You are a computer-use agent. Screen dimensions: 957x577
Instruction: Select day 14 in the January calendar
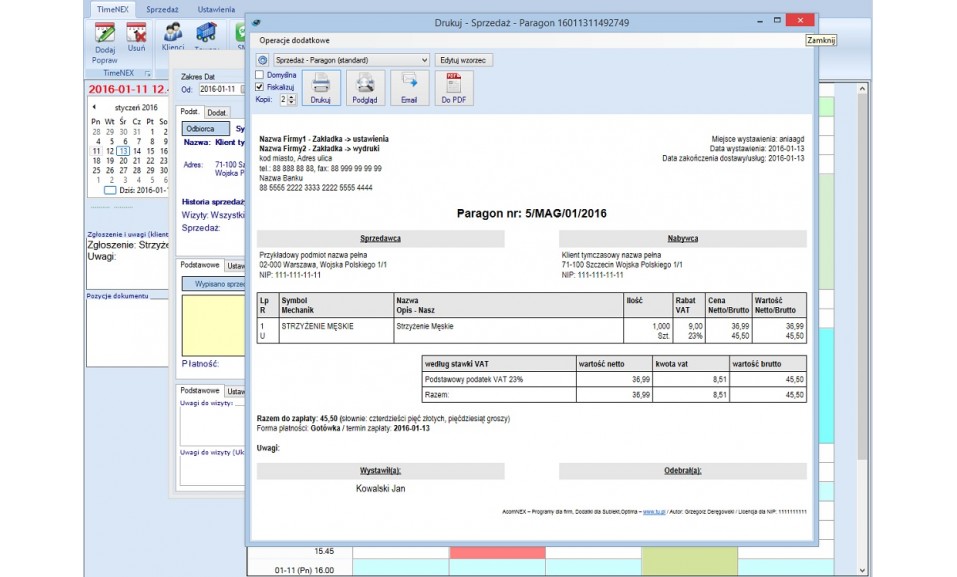tap(136, 151)
